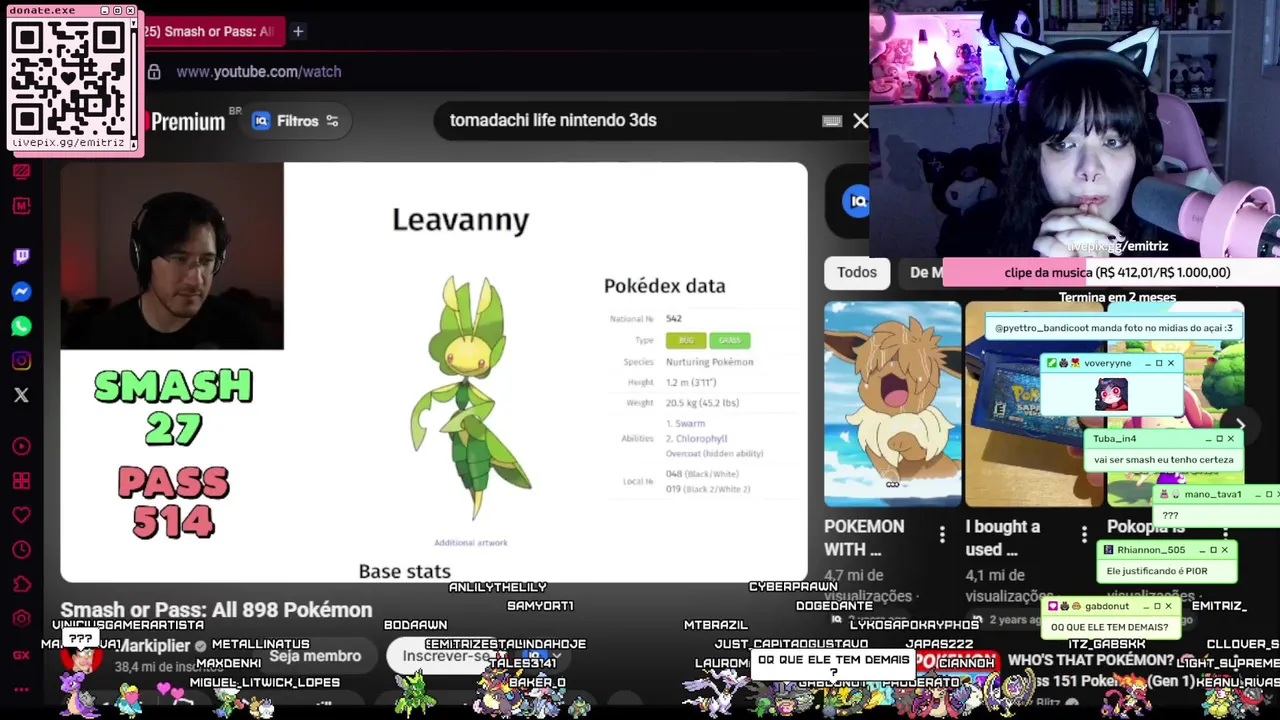
Task: Open Twitch from the browser sidebar
Action: 21,257
